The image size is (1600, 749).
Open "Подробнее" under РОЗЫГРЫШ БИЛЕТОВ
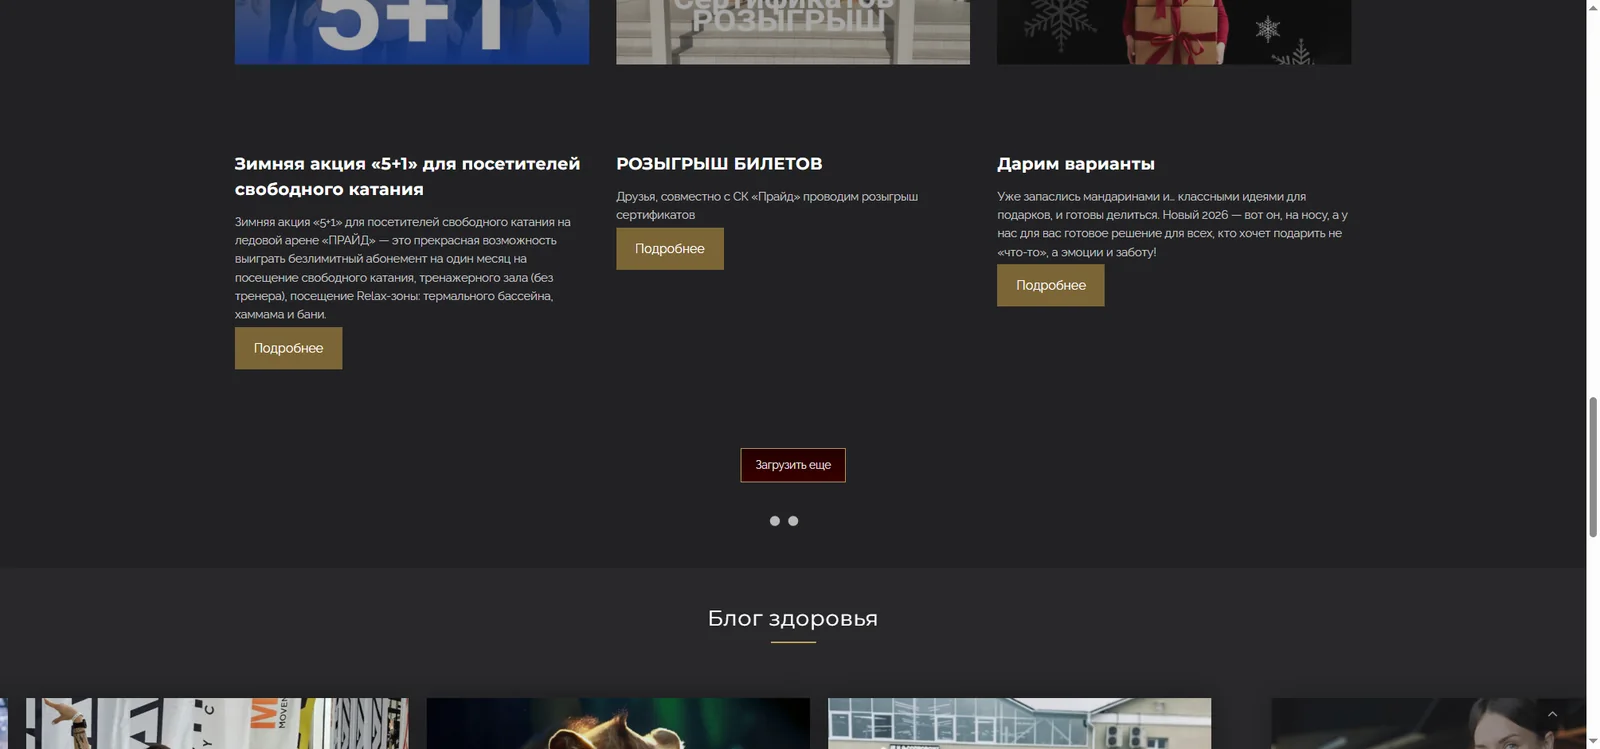[670, 248]
